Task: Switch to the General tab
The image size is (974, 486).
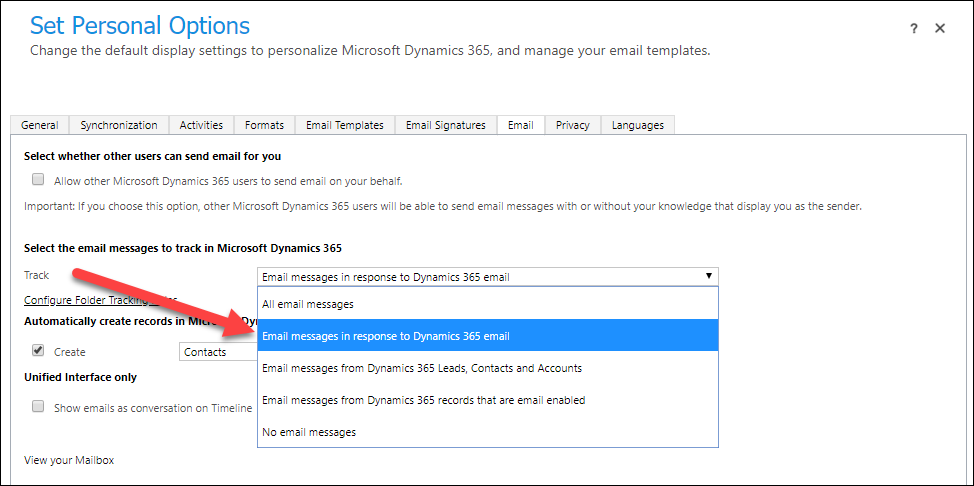Action: (x=40, y=125)
